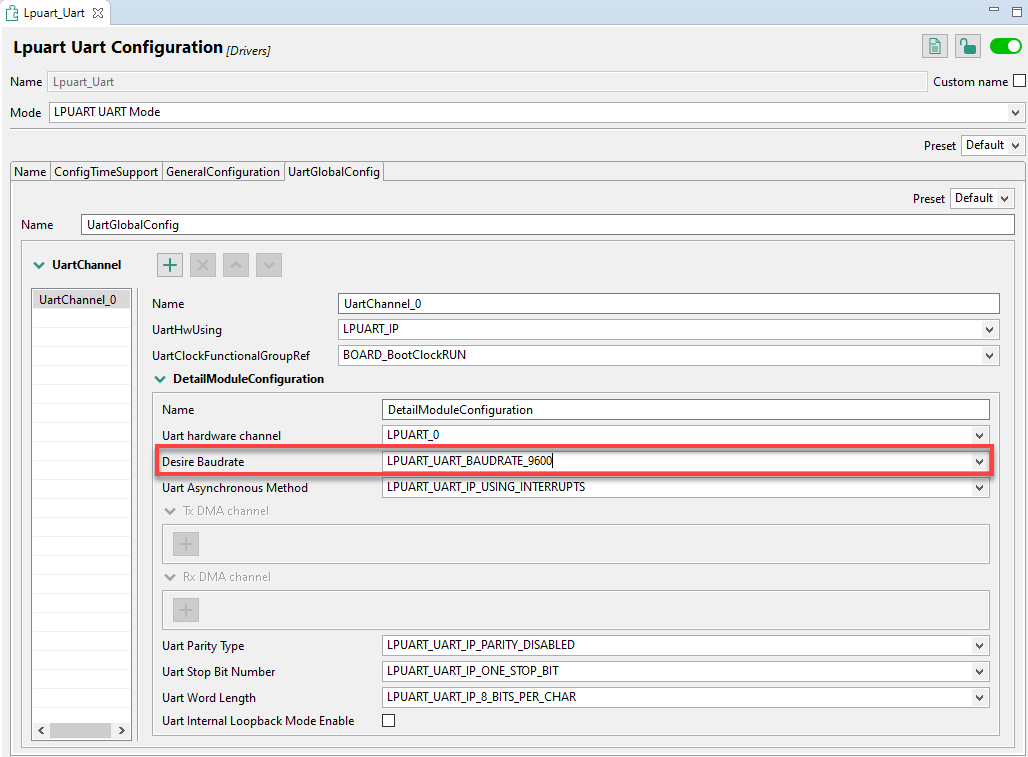This screenshot has height=757, width=1028.
Task: Click the unlock configuration icon
Action: coord(966,46)
